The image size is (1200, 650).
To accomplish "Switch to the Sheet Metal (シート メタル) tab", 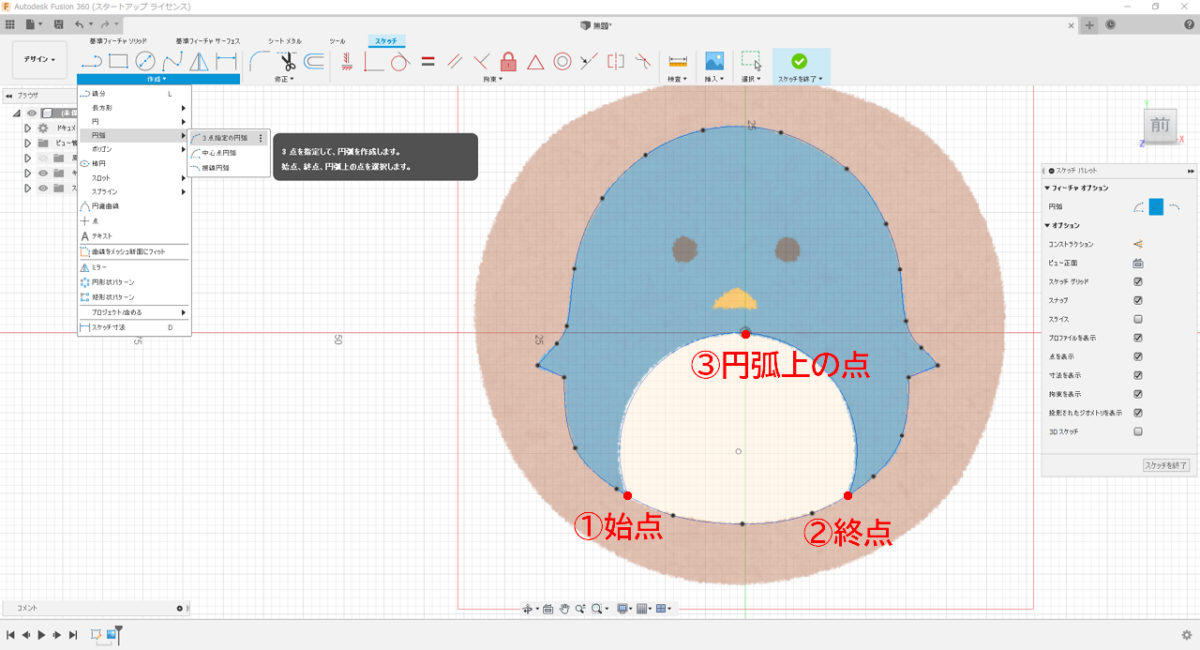I will click(x=285, y=41).
